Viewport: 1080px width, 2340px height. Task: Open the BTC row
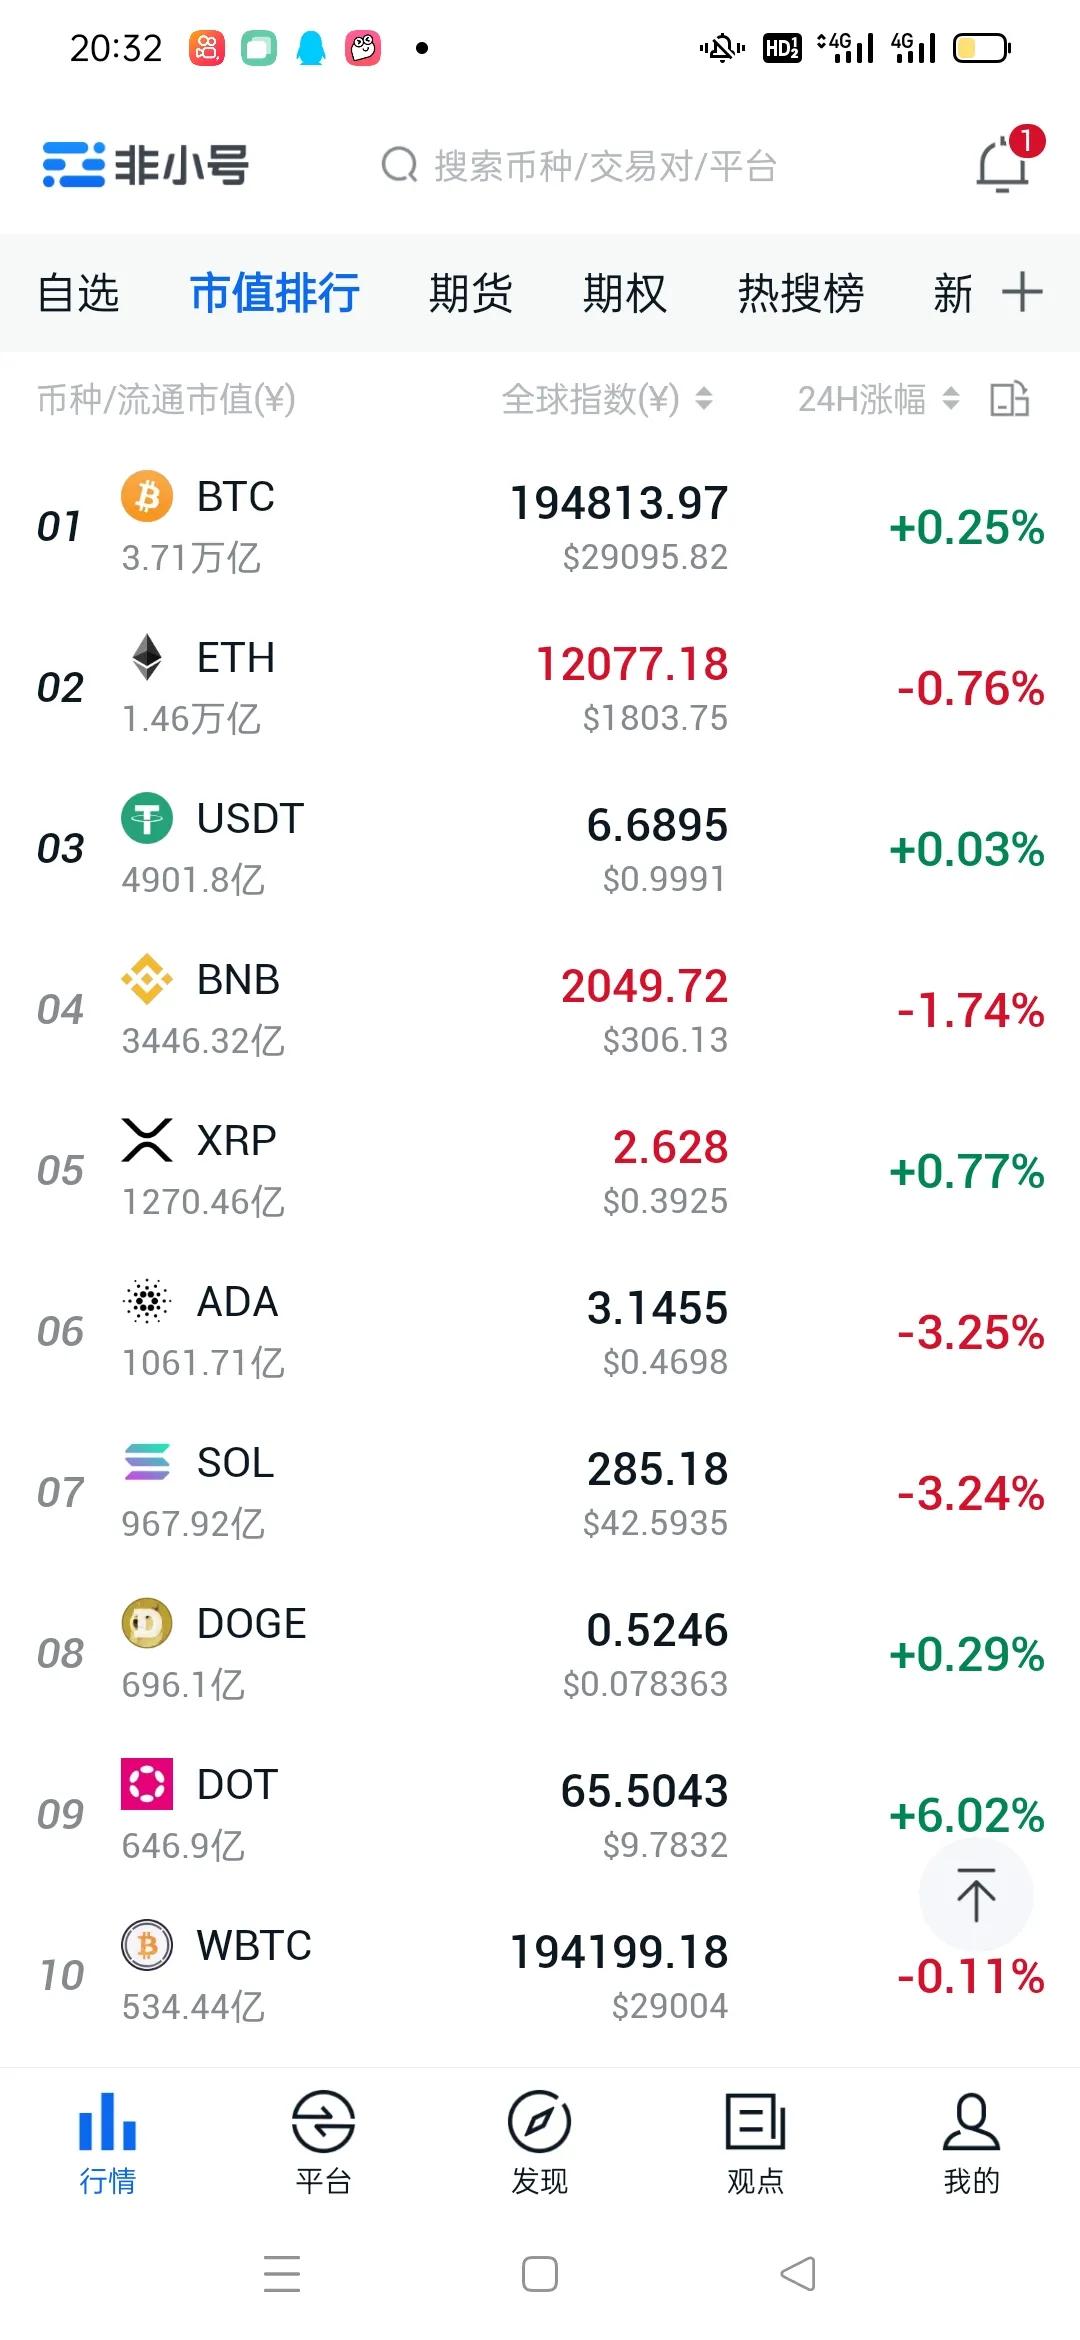(540, 527)
